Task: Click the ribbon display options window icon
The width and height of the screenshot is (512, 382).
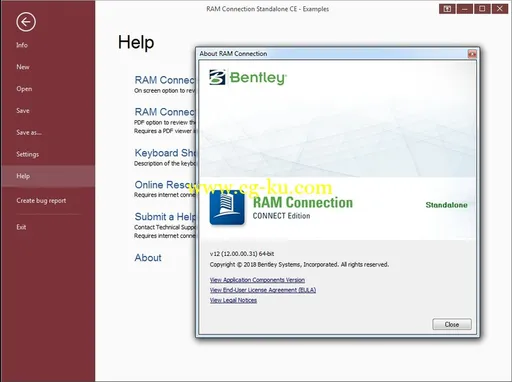Action: [x=447, y=9]
